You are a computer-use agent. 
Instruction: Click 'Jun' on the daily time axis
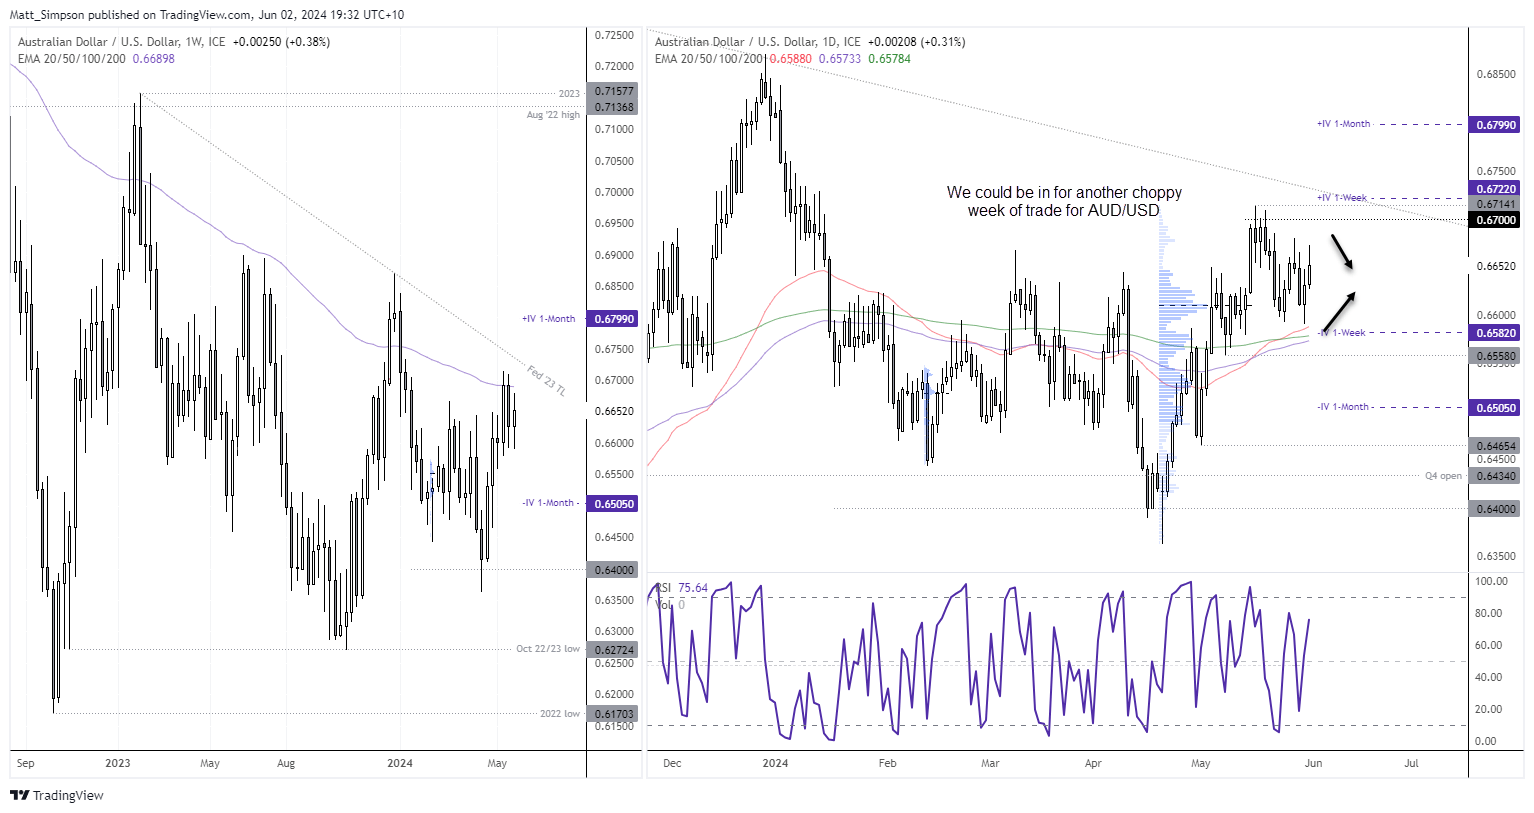[x=1313, y=763]
